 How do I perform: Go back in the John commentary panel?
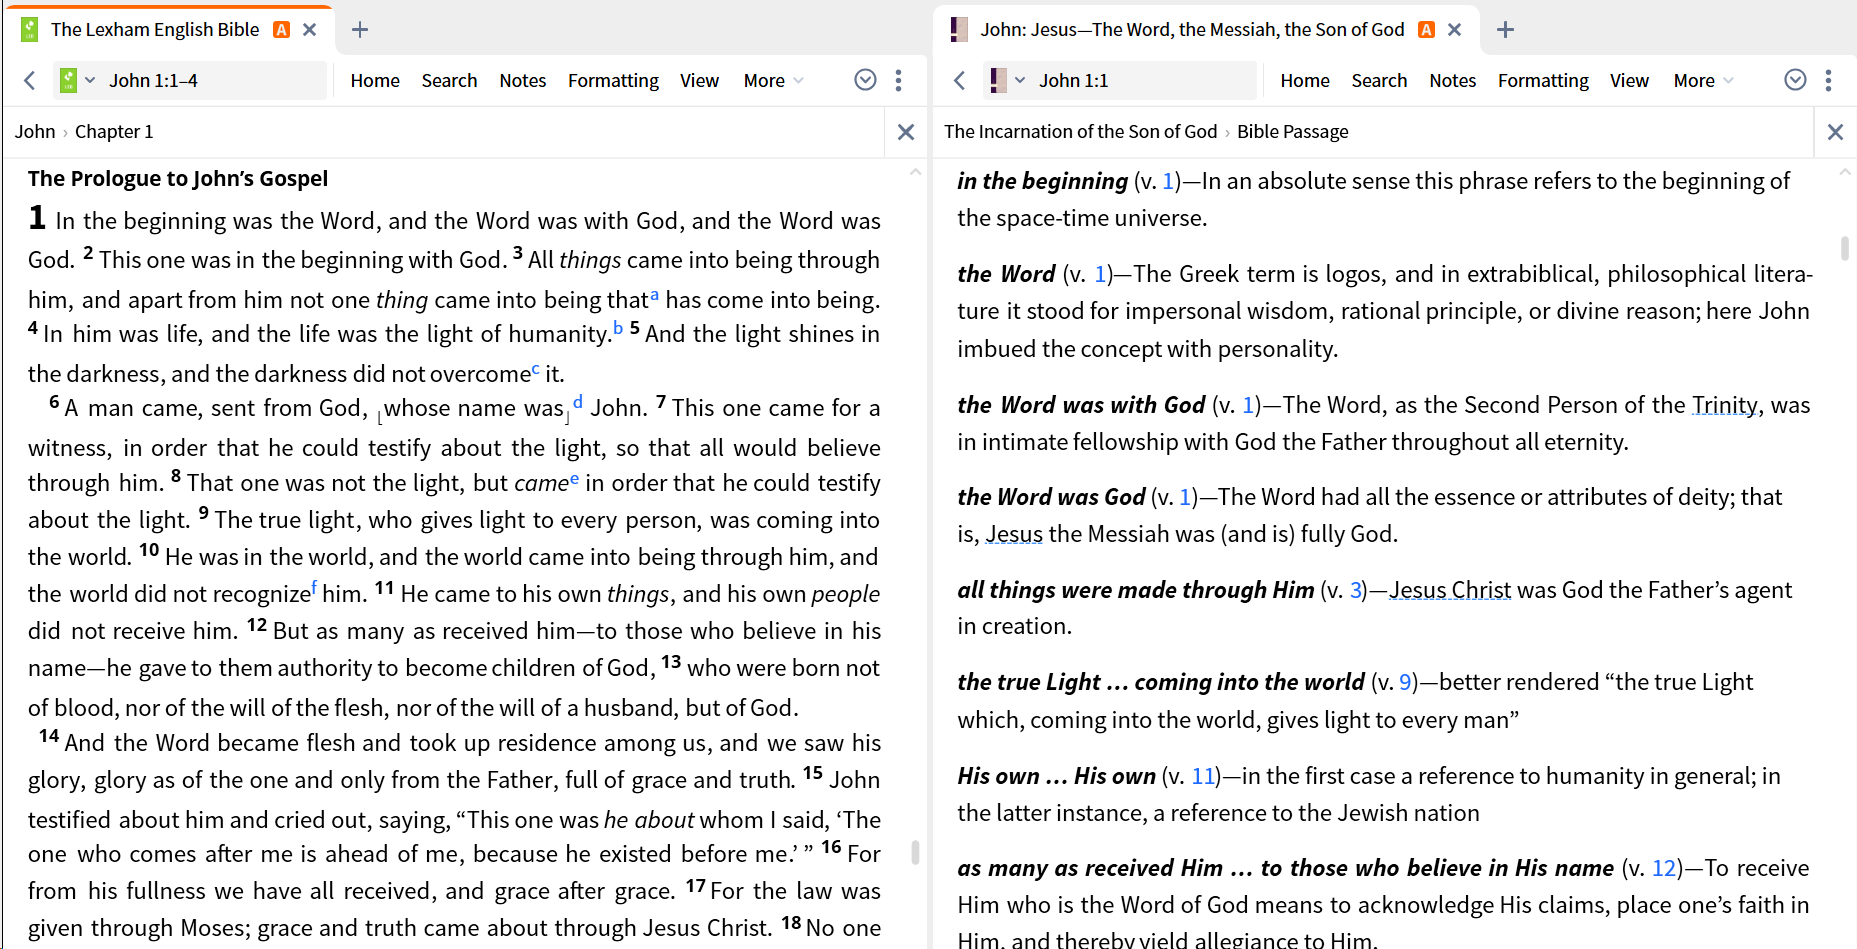point(960,80)
